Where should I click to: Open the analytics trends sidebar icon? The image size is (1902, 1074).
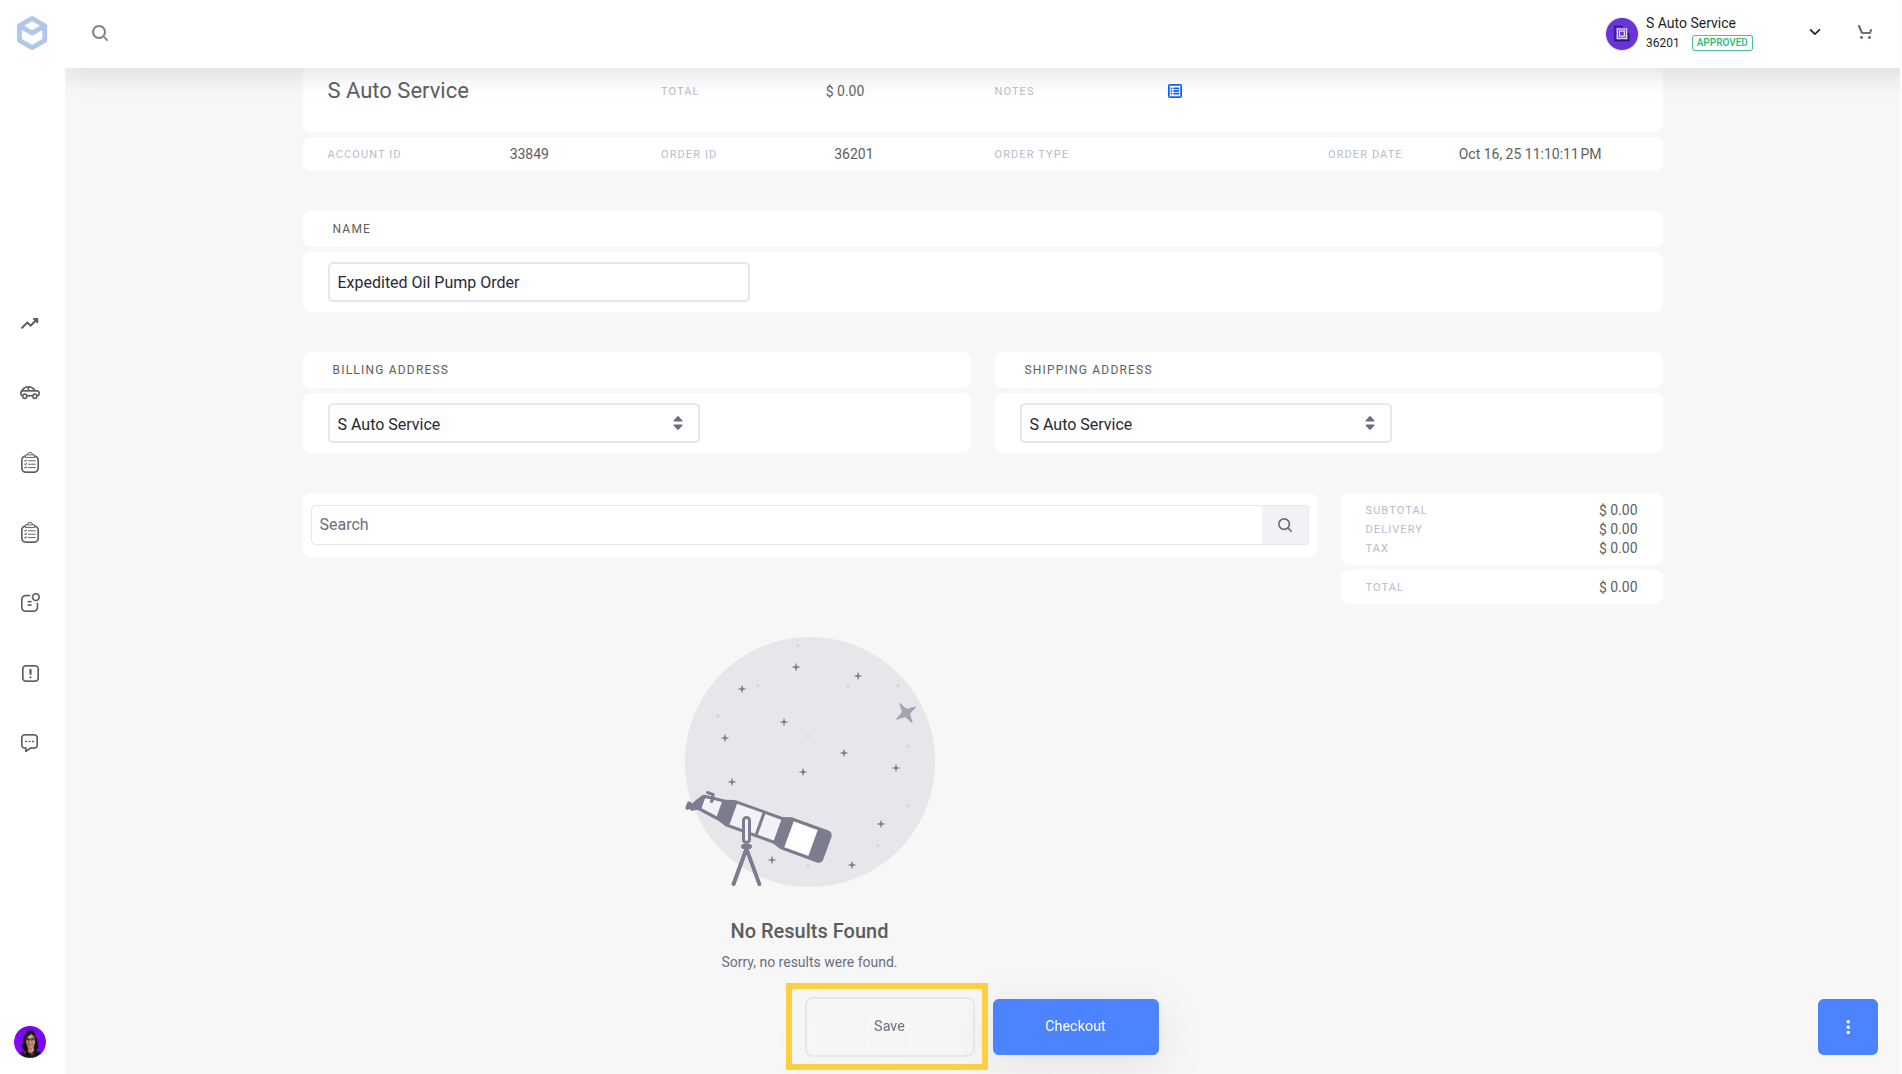tap(29, 323)
